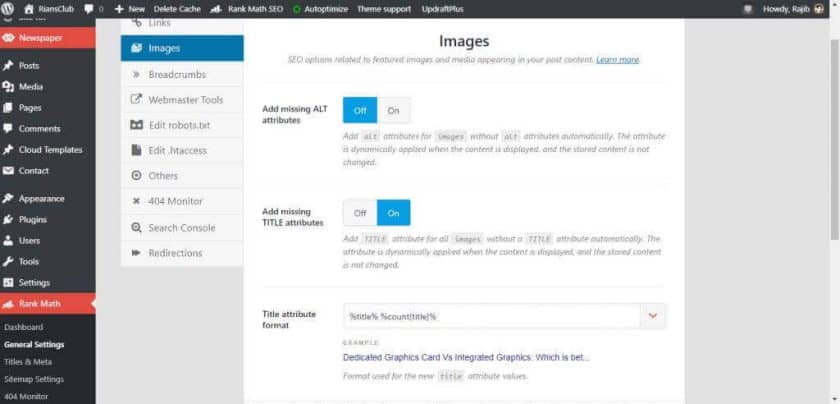This screenshot has width=840, height=404.
Task: Open the Webmaster Tools settings tab
Action: pos(182,100)
